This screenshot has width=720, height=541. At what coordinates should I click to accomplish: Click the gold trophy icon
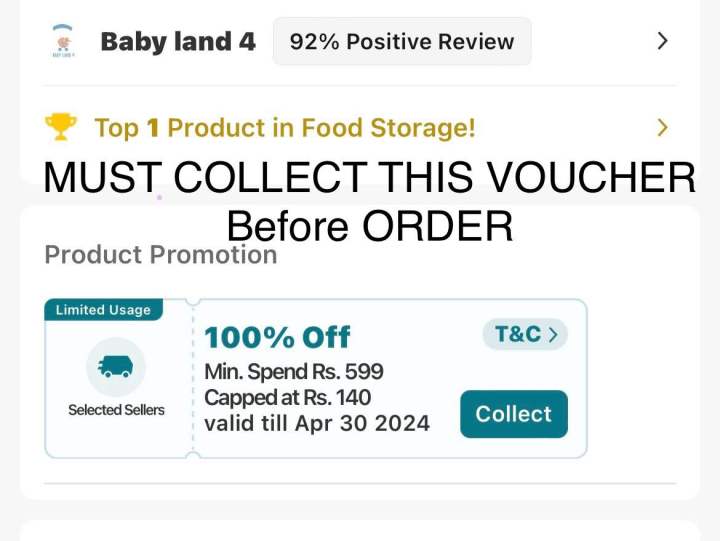(61, 128)
